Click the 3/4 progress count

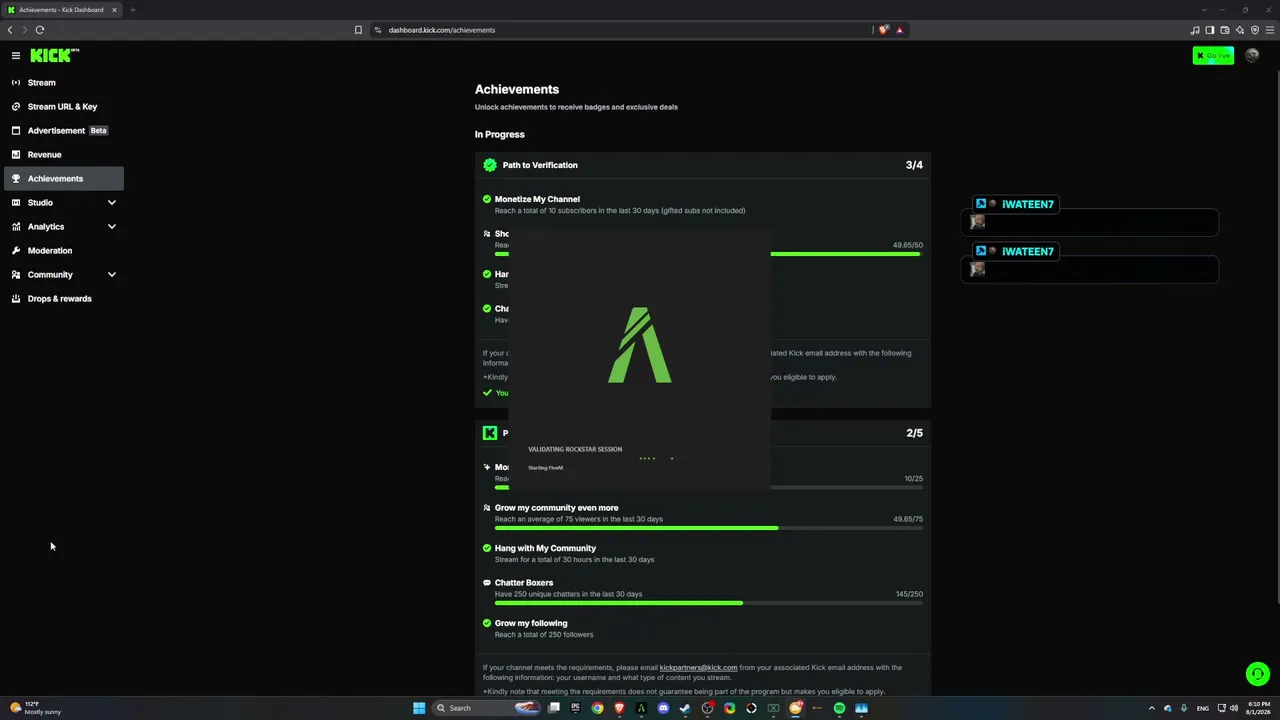tap(914, 165)
